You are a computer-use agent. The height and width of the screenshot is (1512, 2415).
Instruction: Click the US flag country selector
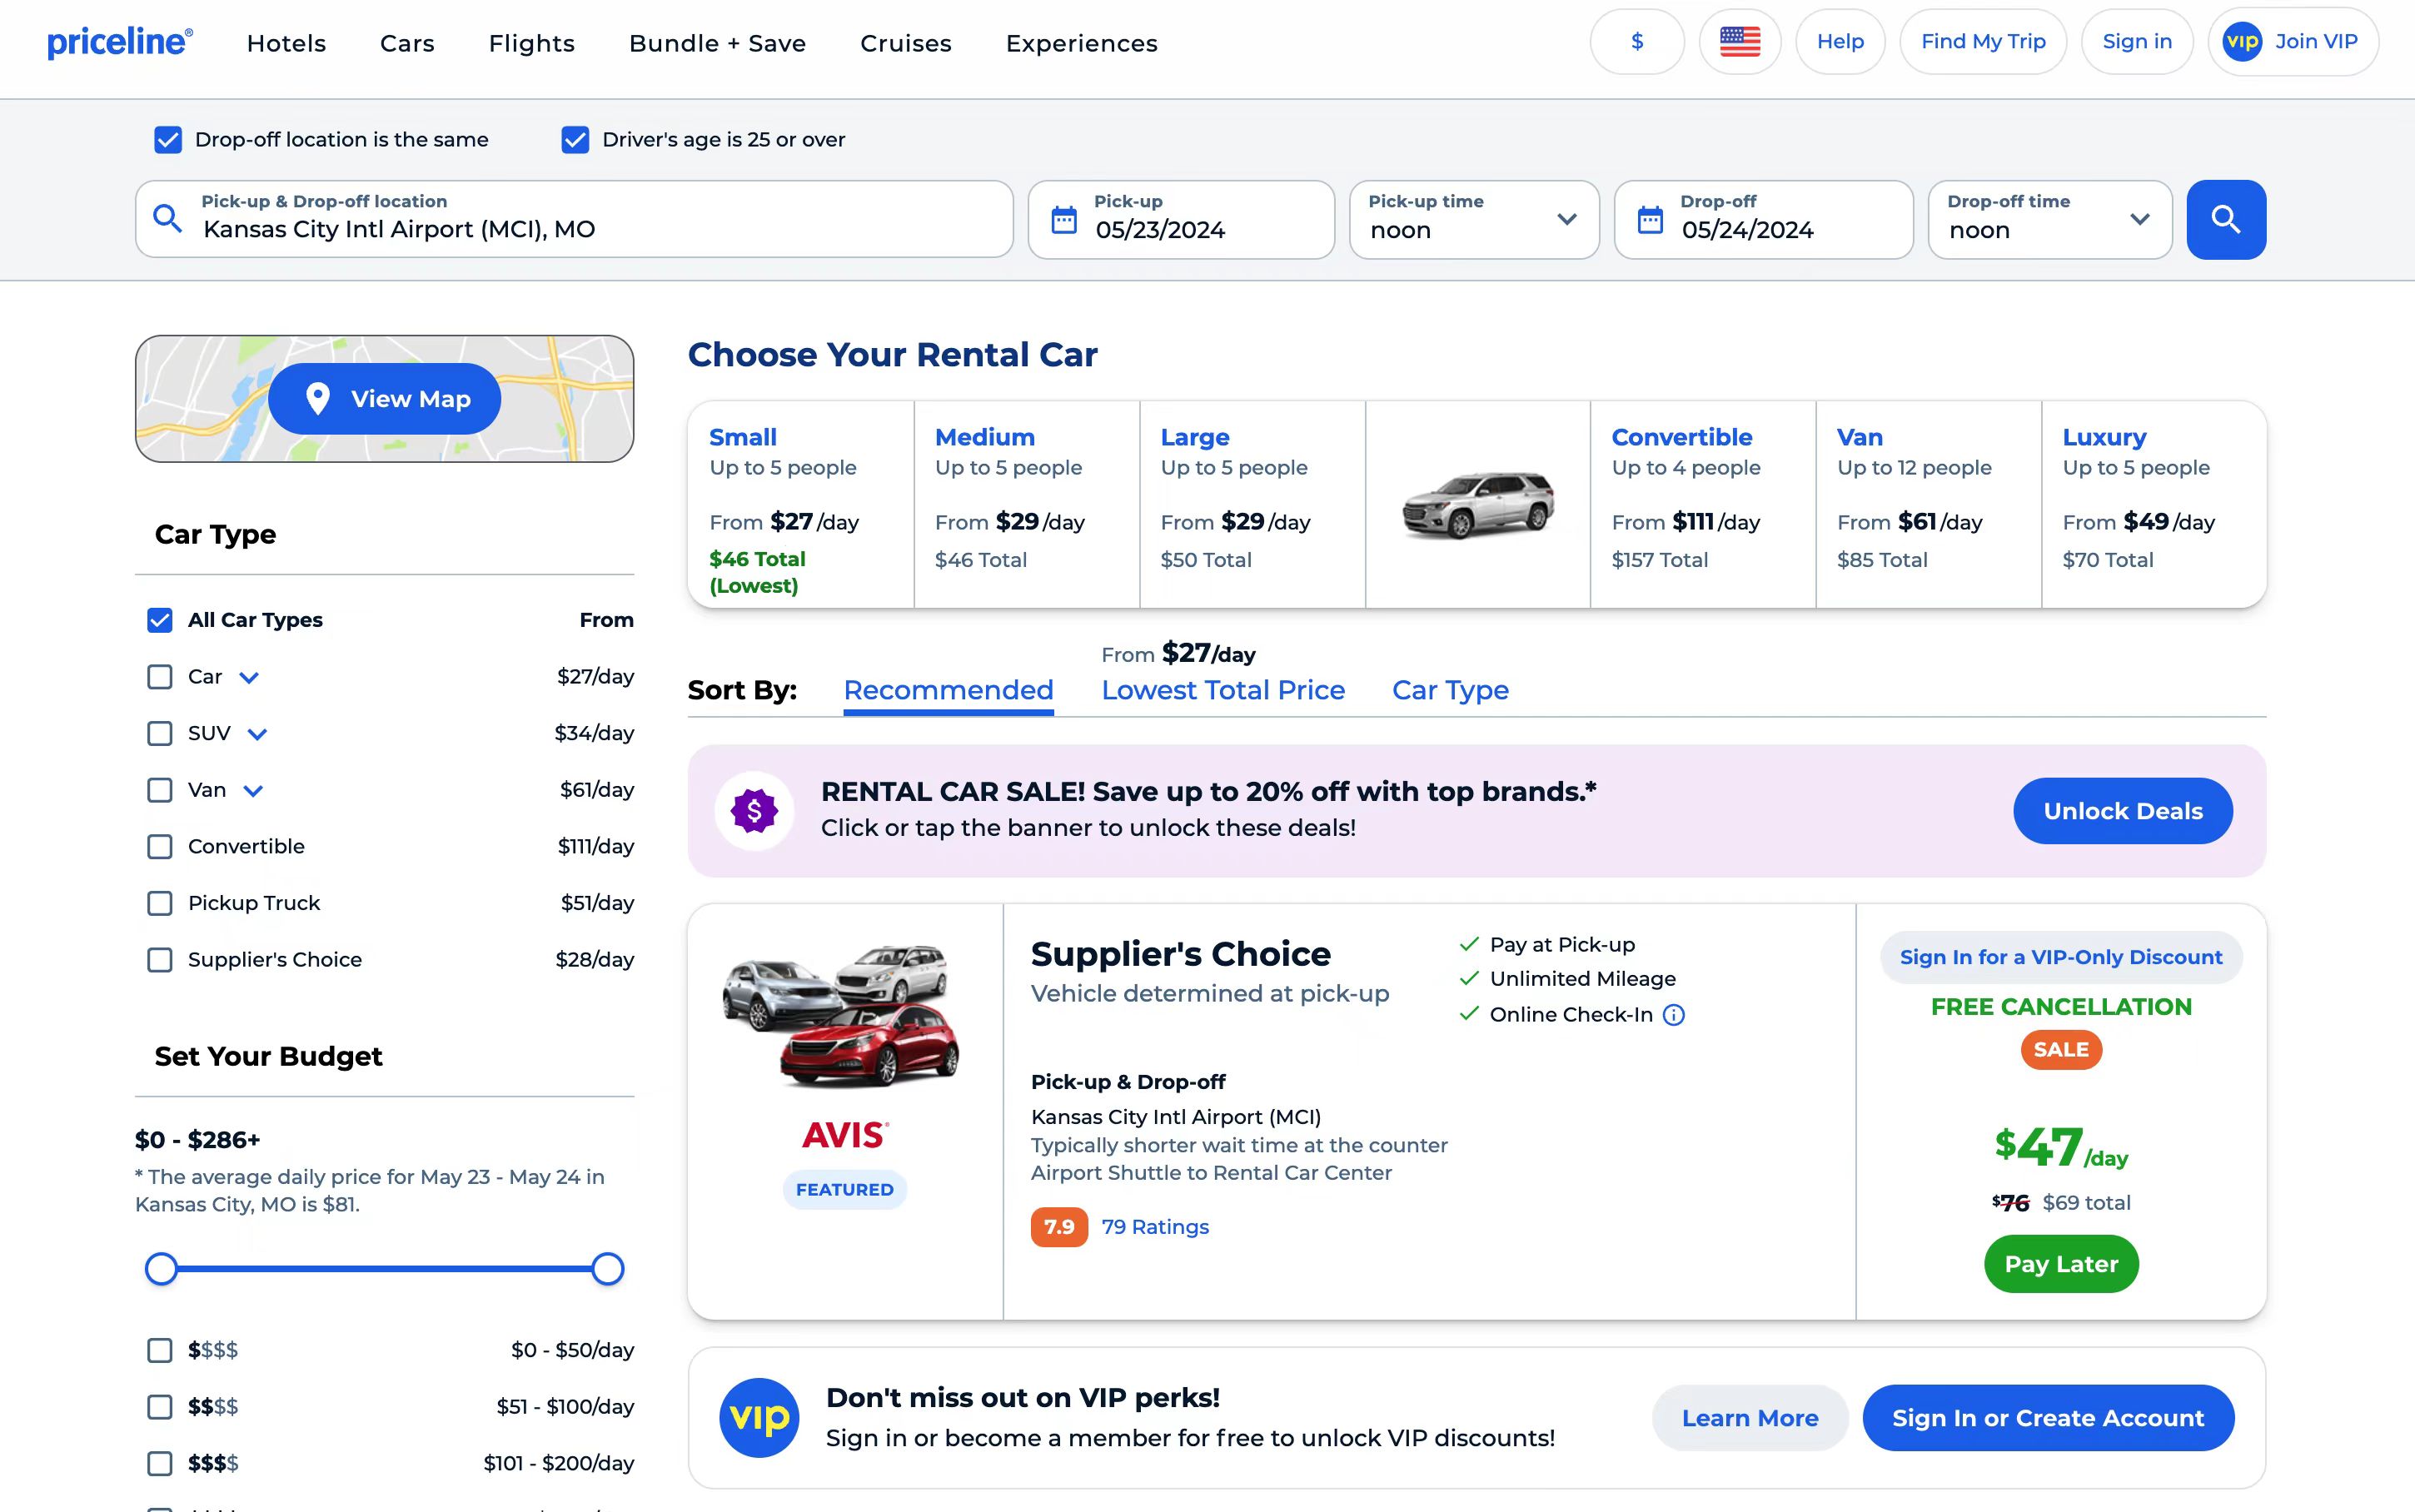(1739, 42)
